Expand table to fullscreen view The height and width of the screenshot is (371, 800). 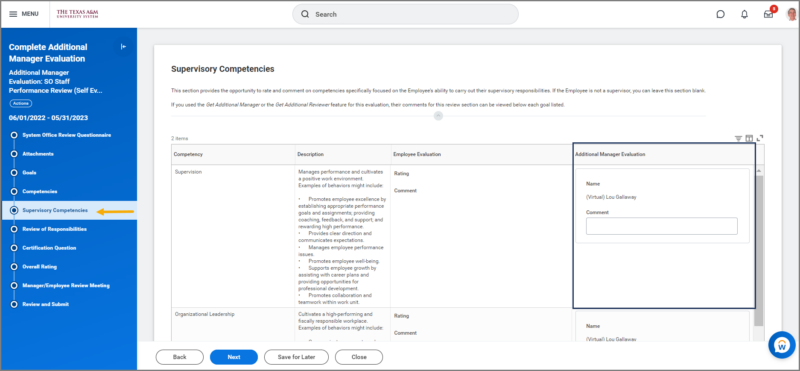[760, 138]
